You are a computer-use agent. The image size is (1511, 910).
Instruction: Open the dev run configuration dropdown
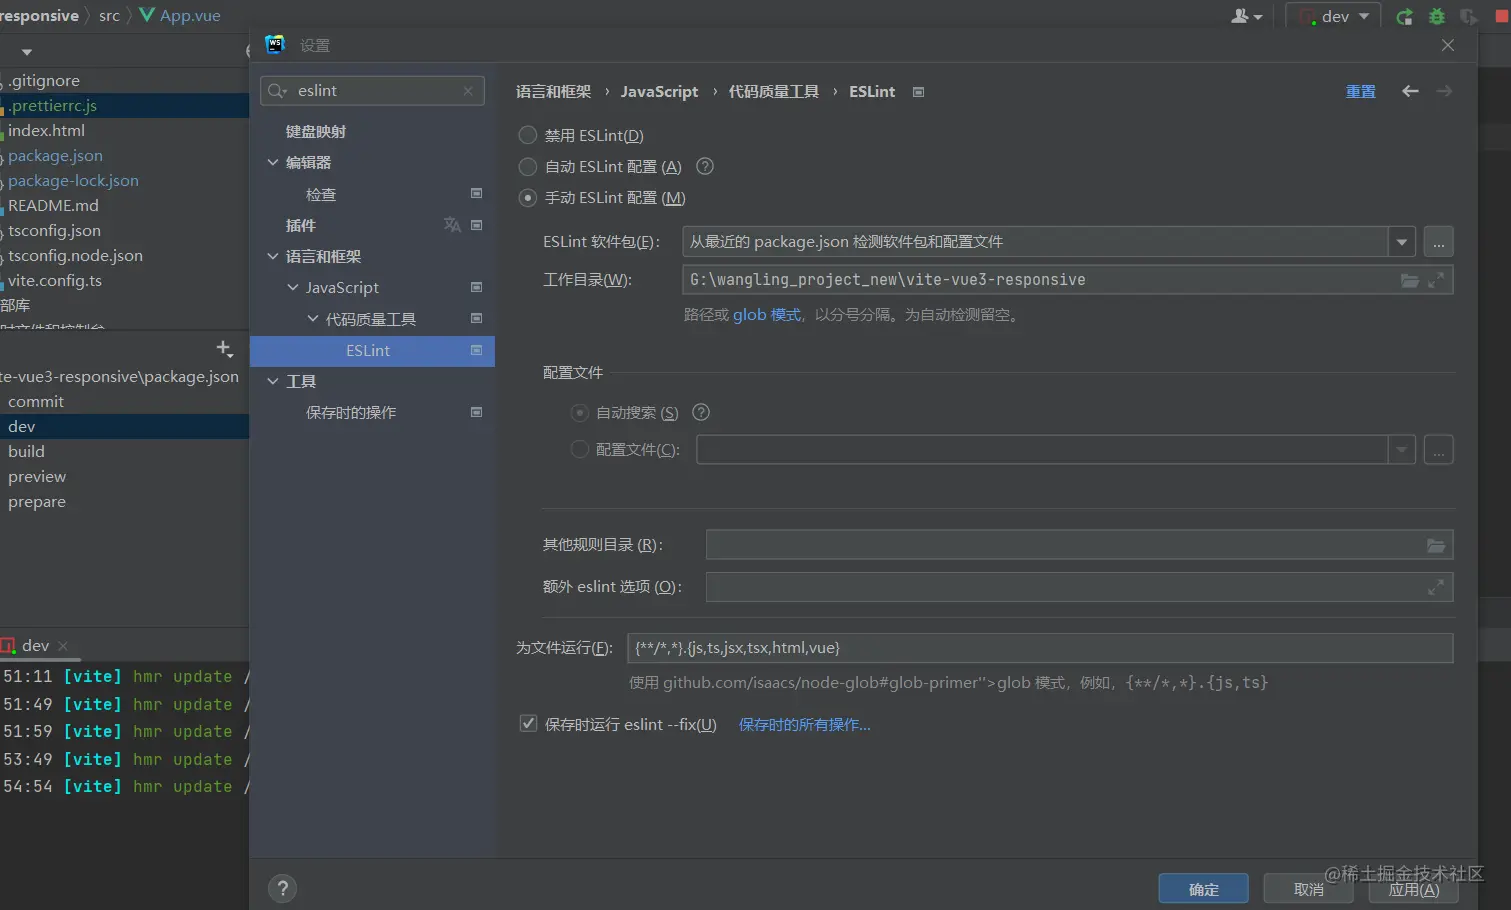tap(1333, 16)
